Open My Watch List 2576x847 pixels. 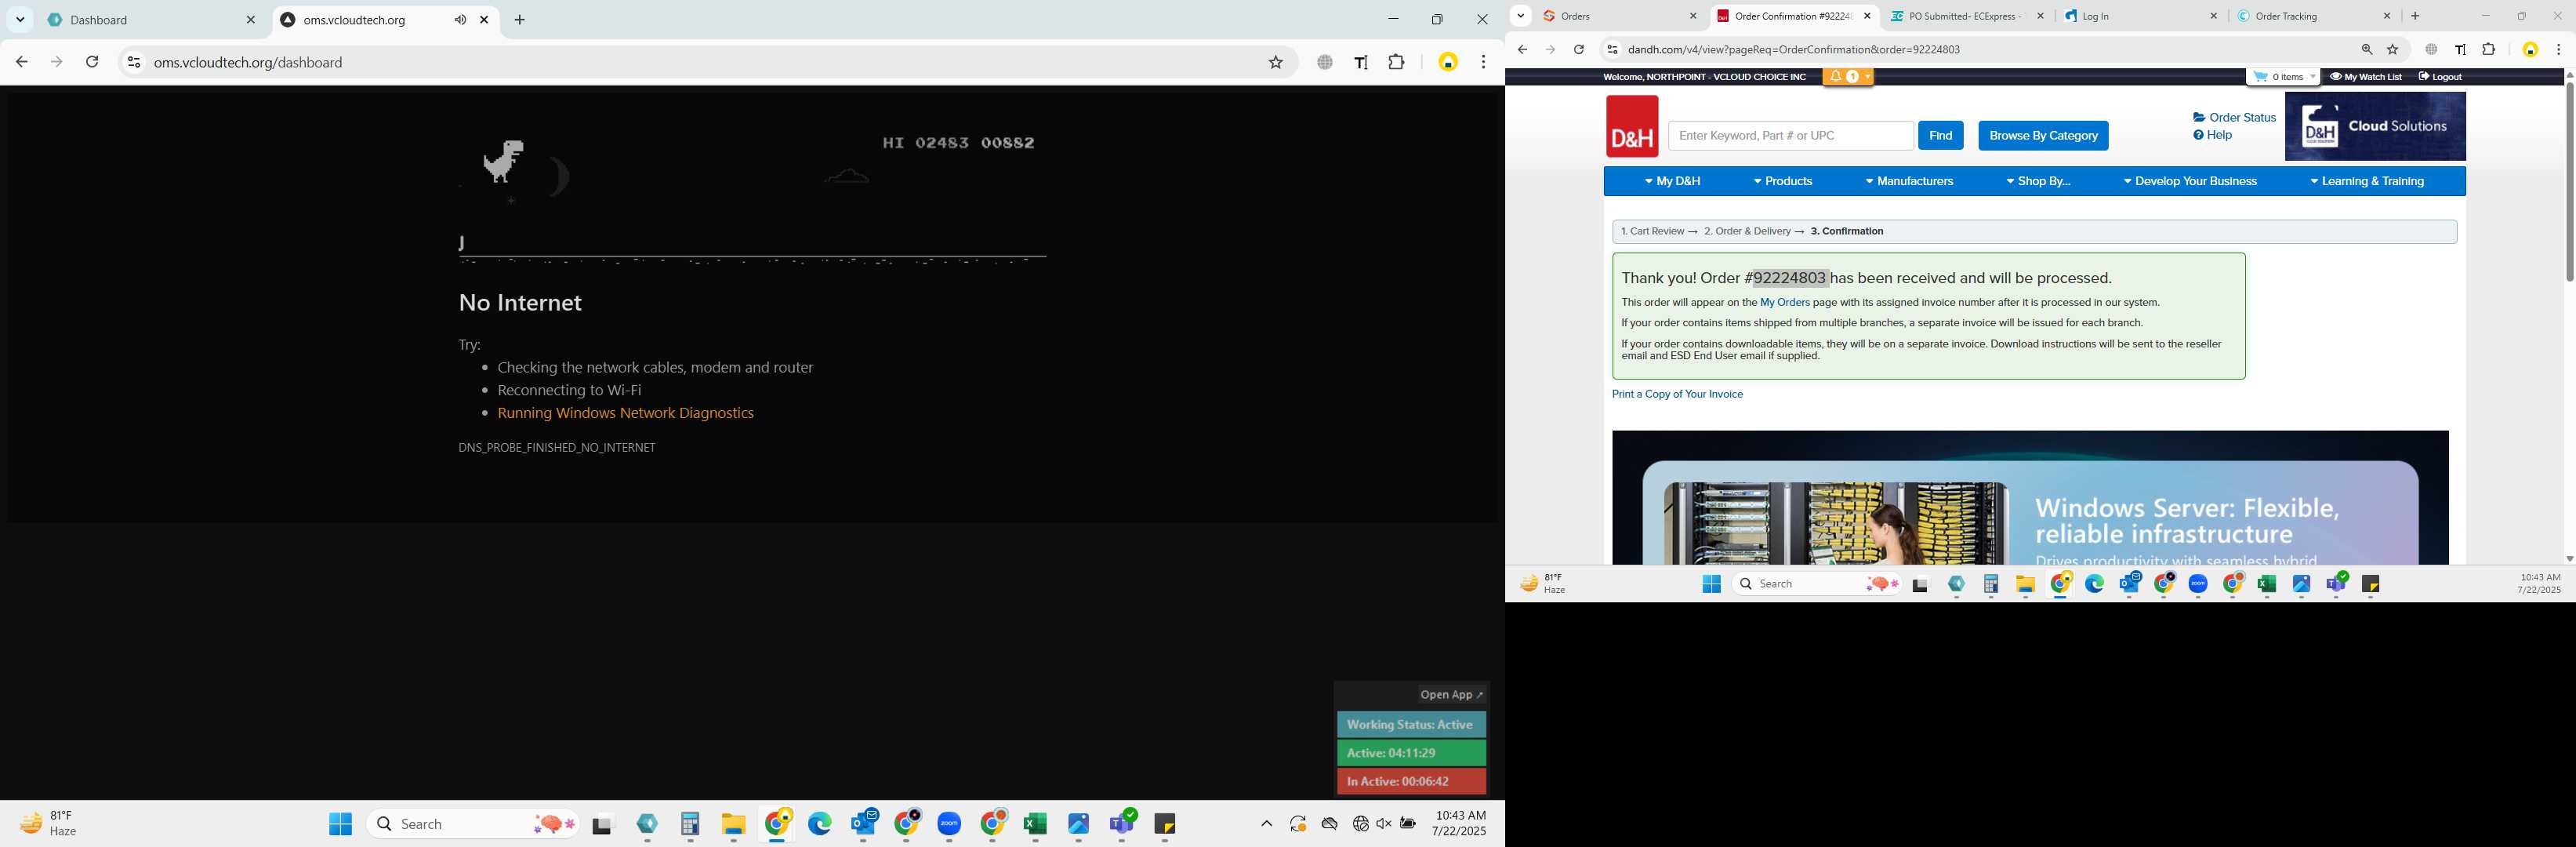coord(2366,77)
